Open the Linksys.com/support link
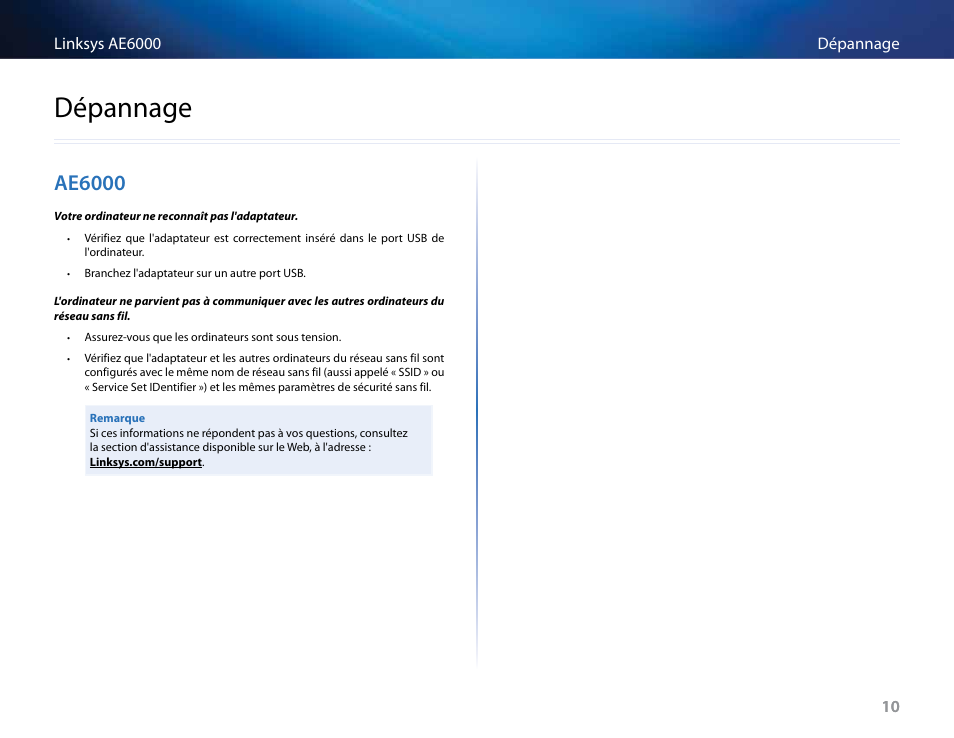This screenshot has height=738, width=954. point(145,462)
